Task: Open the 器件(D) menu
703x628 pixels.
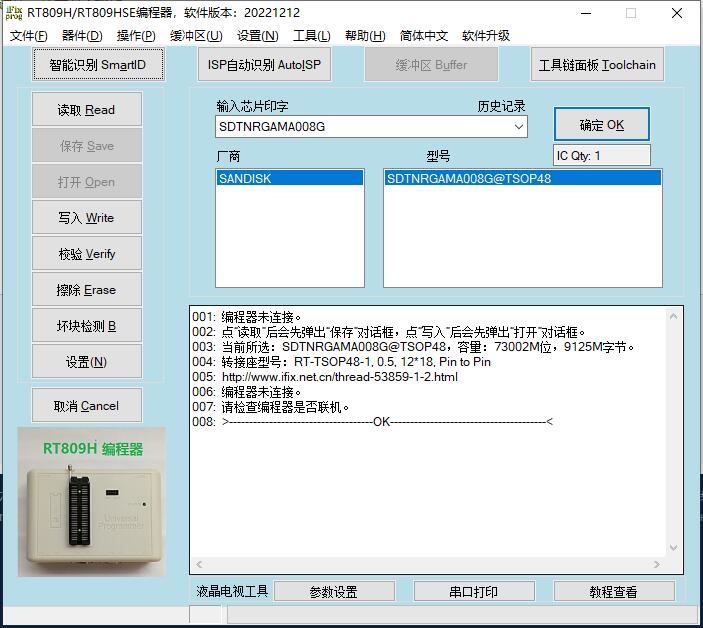Action: (x=82, y=36)
